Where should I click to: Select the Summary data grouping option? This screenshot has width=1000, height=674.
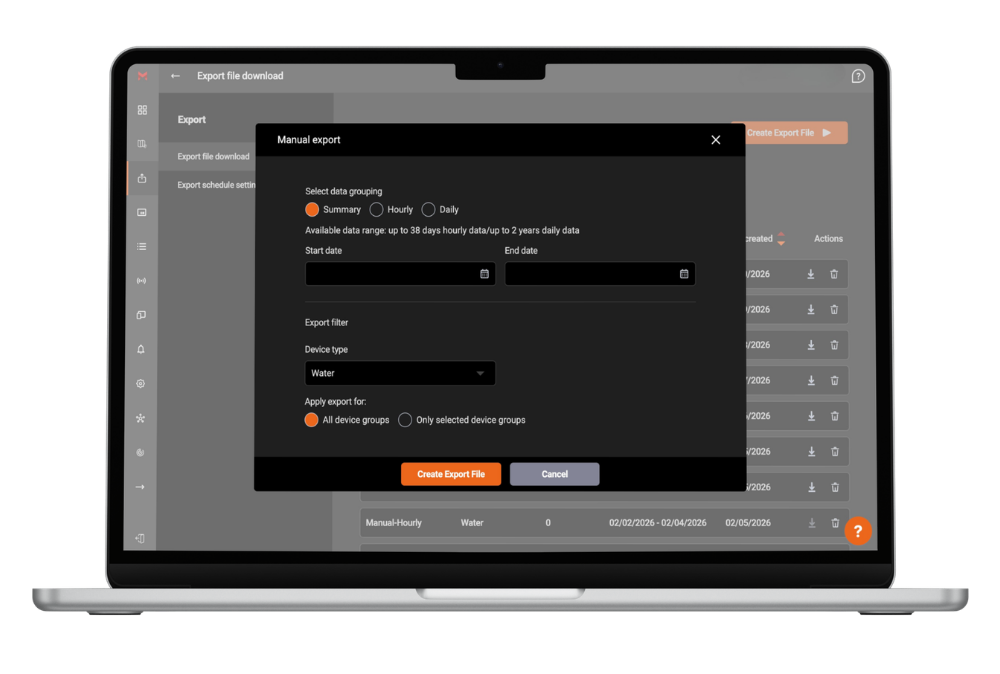pos(312,210)
